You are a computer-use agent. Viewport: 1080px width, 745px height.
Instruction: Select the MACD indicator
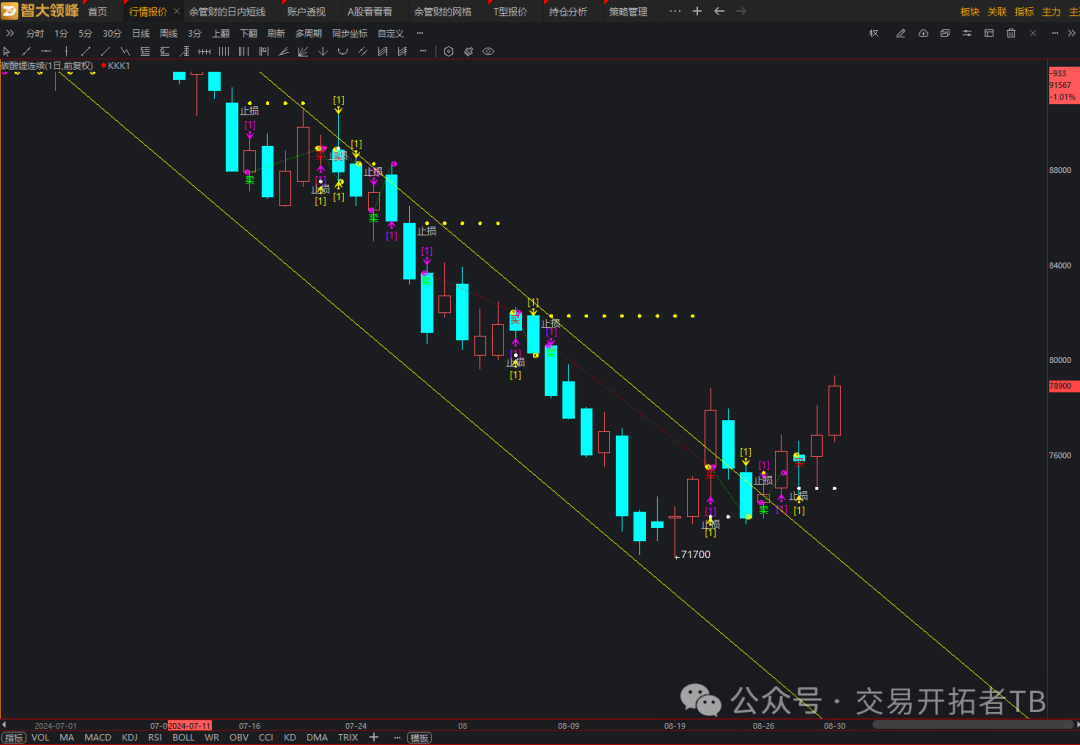pyautogui.click(x=98, y=737)
